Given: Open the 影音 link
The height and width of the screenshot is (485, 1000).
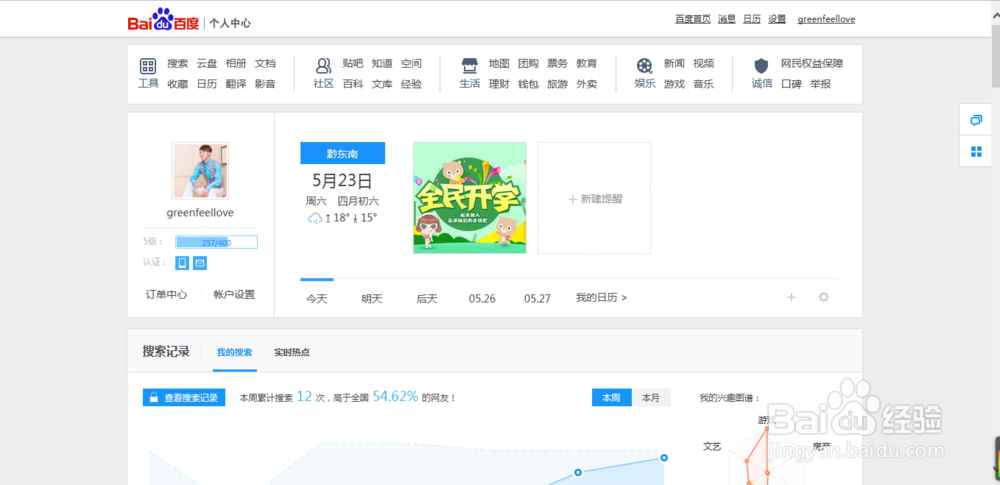Looking at the screenshot, I should coord(265,84).
